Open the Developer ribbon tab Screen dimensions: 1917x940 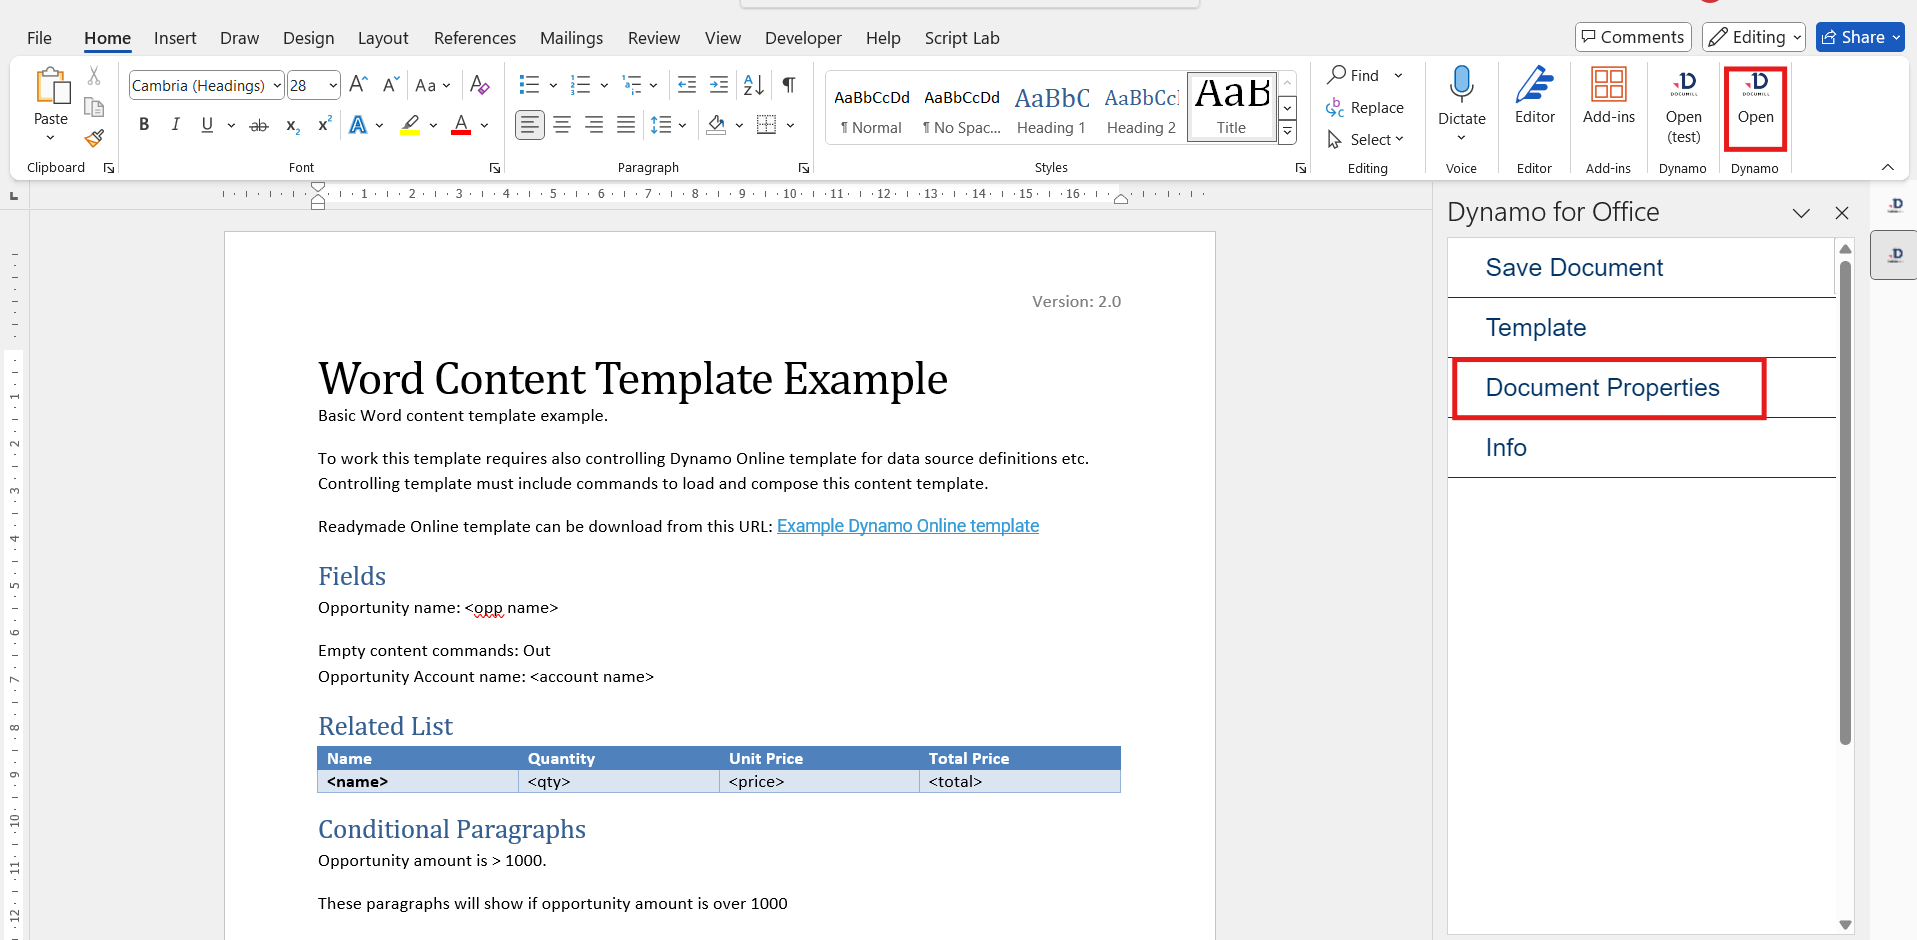pos(802,38)
